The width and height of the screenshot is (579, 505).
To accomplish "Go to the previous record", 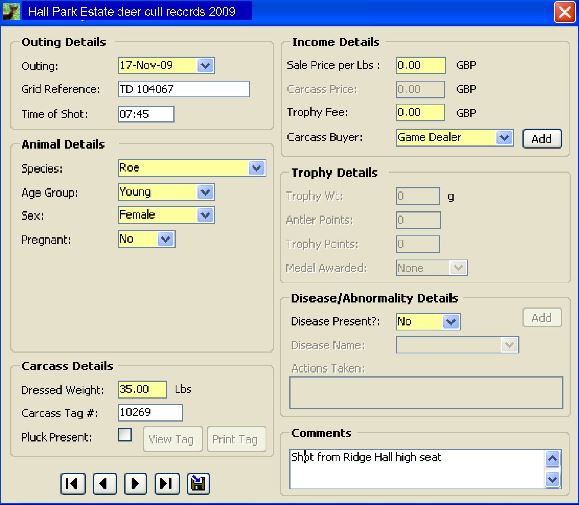I will (105, 484).
